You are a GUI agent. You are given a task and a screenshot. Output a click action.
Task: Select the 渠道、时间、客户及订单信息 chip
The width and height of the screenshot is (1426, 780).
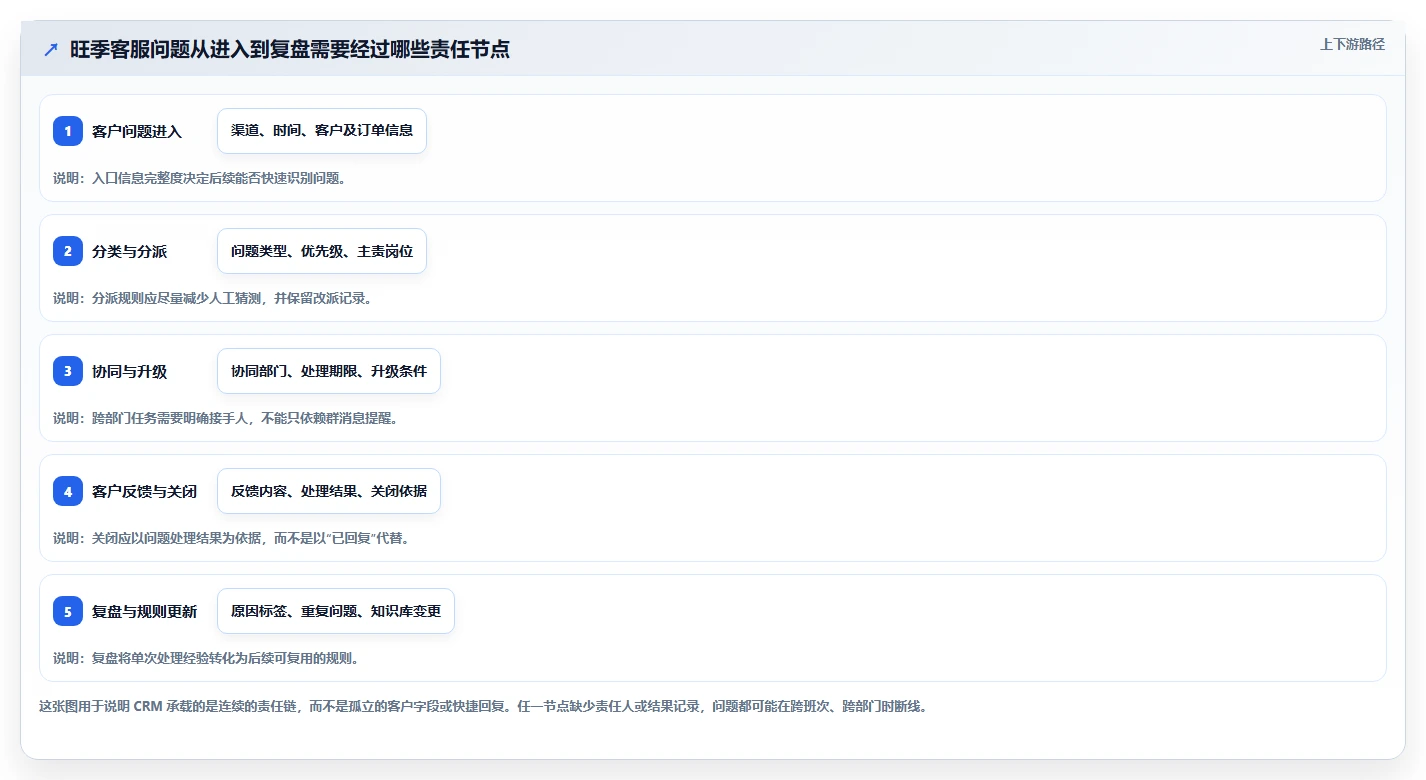point(322,131)
